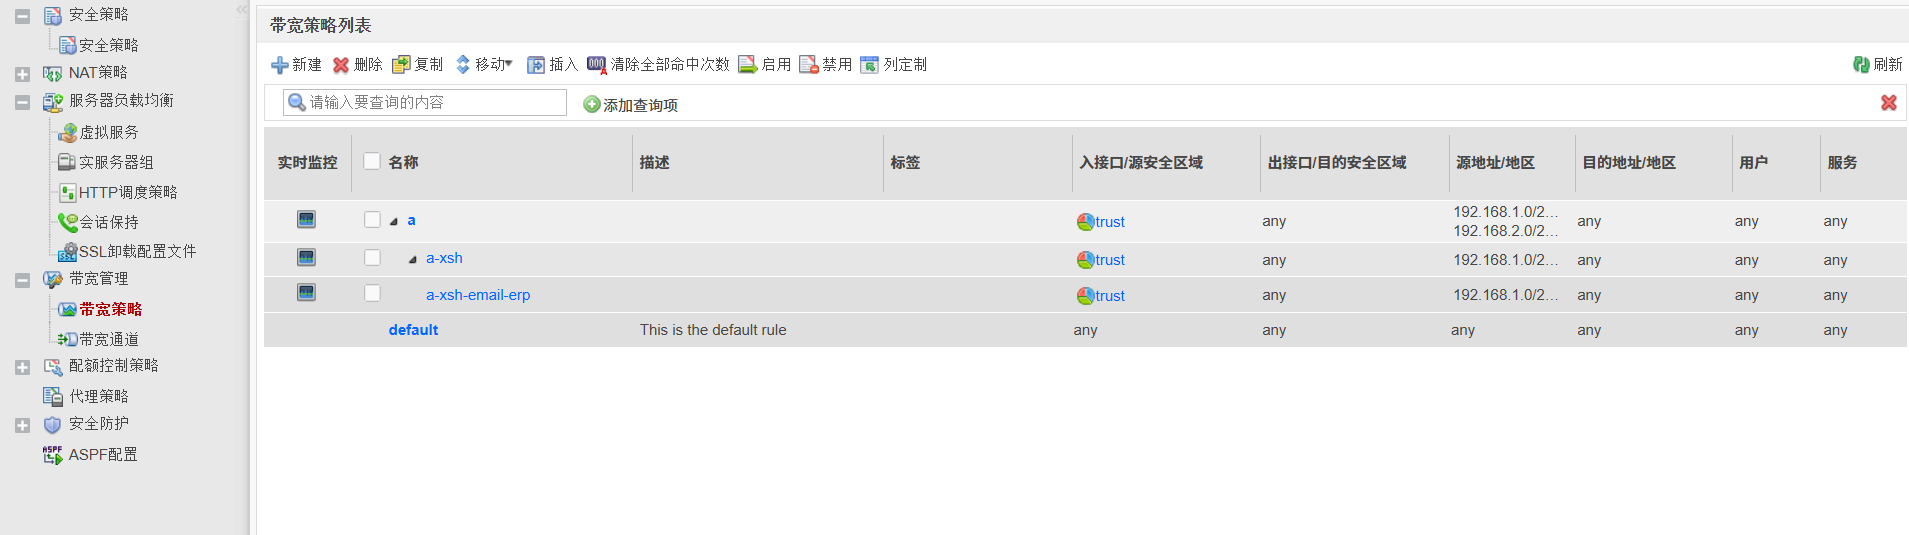Click the 入接口/源安全区域 column header
The image size is (1909, 535).
pyautogui.click(x=1141, y=162)
